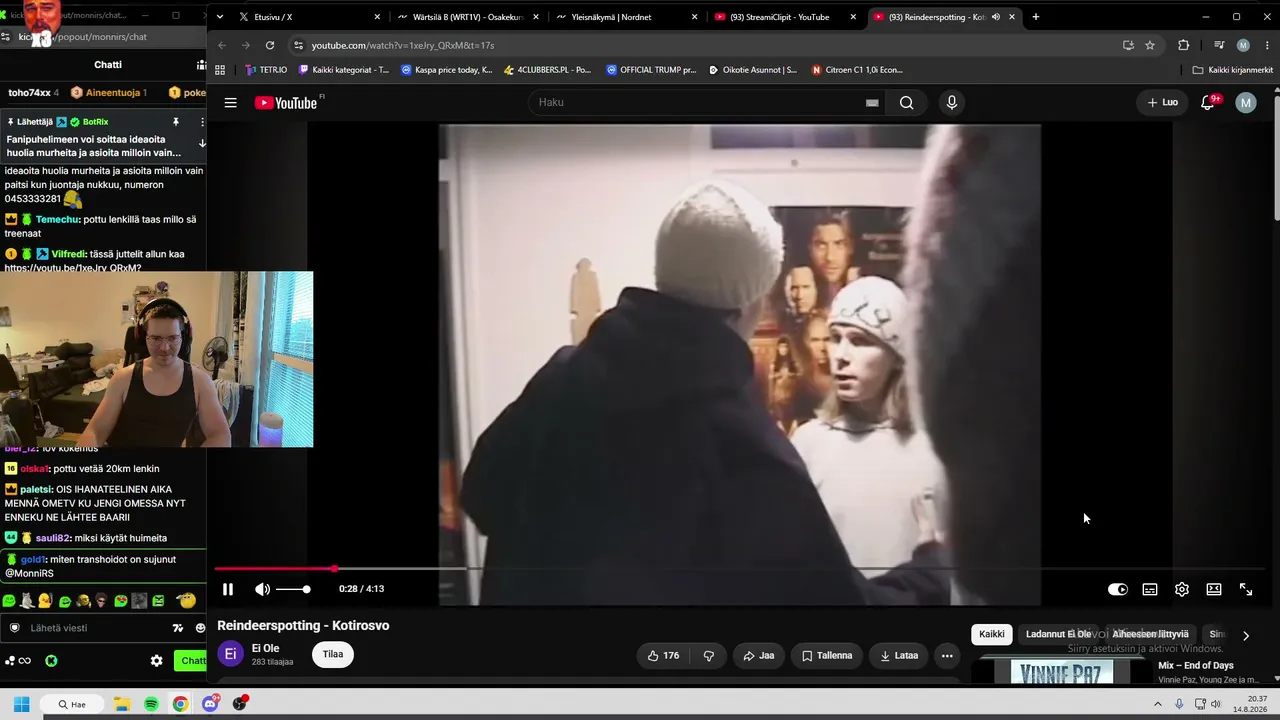Go to the YouTube home logo
The image size is (1280, 720).
point(286,102)
